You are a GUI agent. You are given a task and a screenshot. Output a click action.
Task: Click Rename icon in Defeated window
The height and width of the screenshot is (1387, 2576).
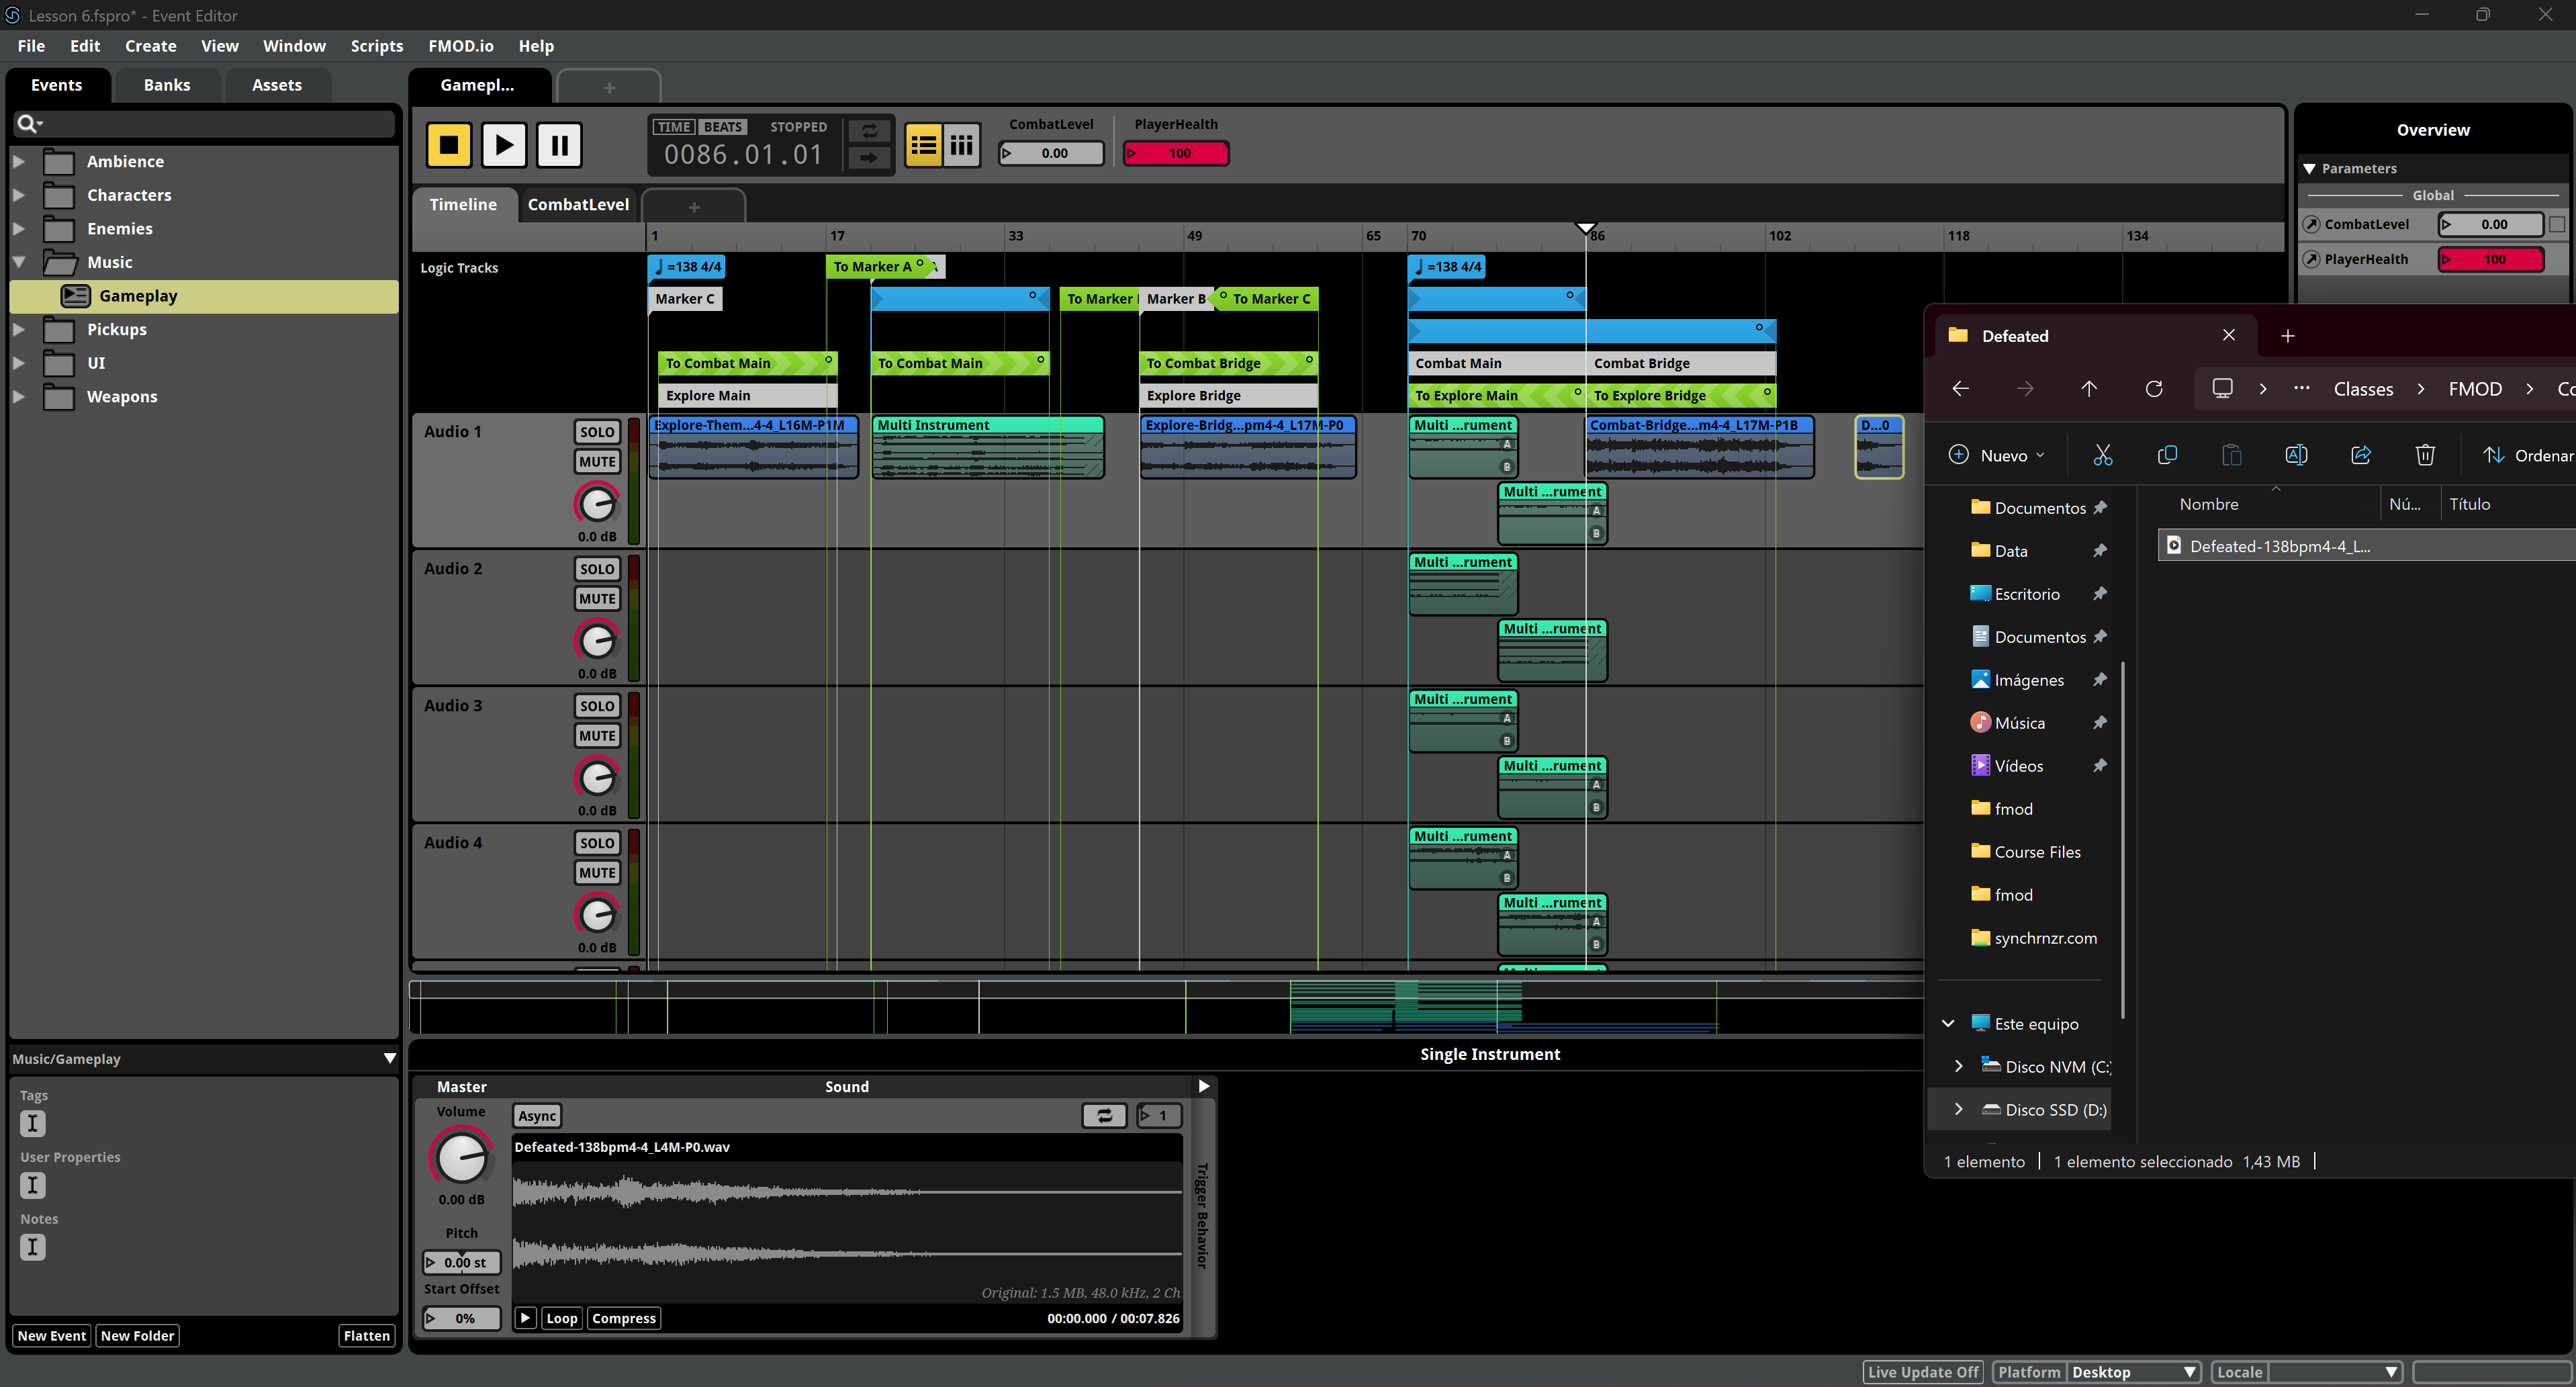2296,456
